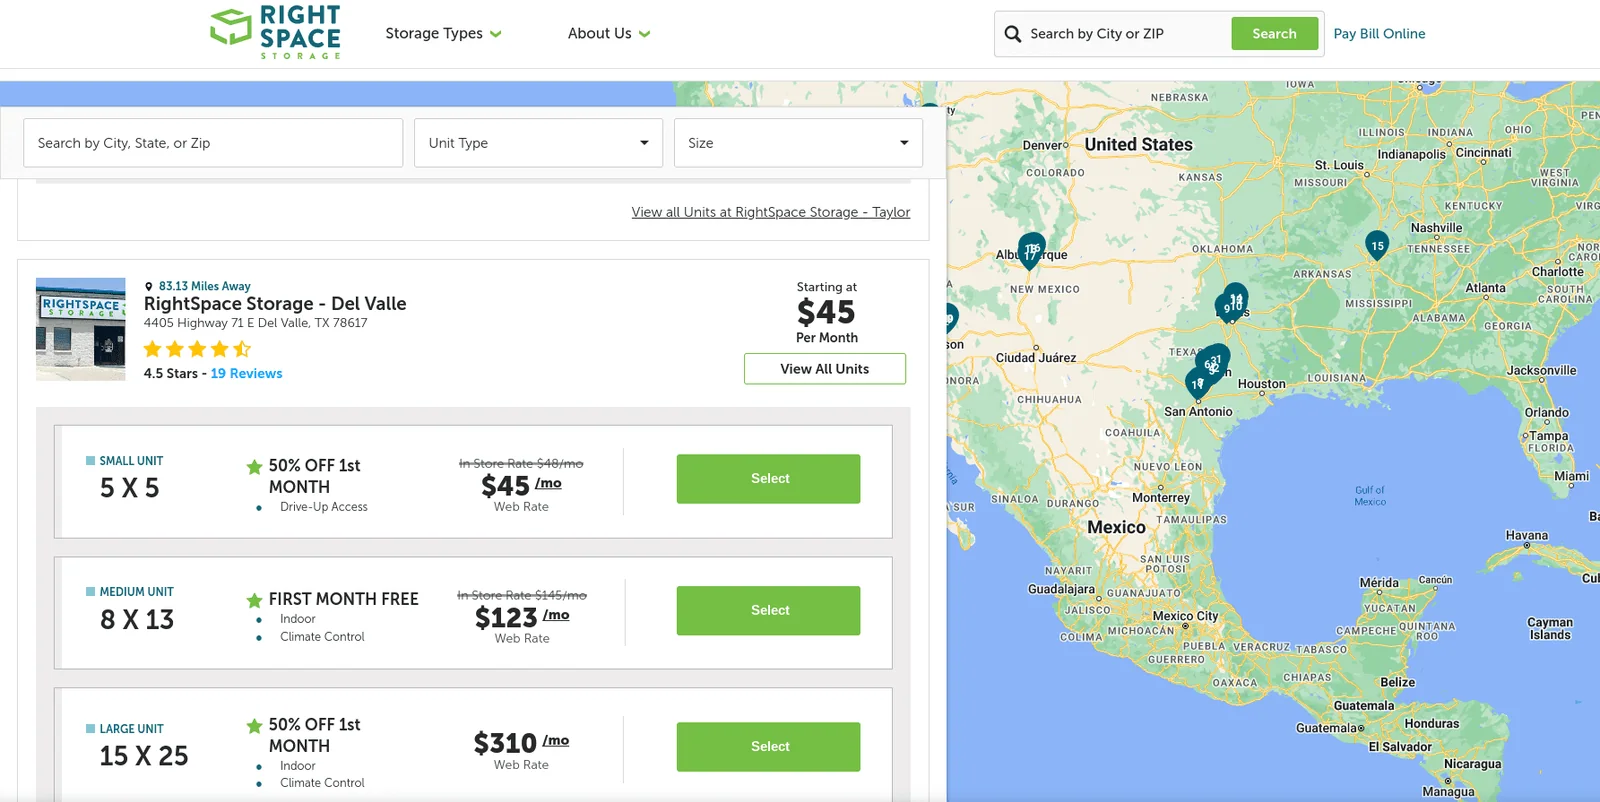The height and width of the screenshot is (802, 1600).
Task: Click the Del Valle facility thumbnail photo
Action: (81, 329)
